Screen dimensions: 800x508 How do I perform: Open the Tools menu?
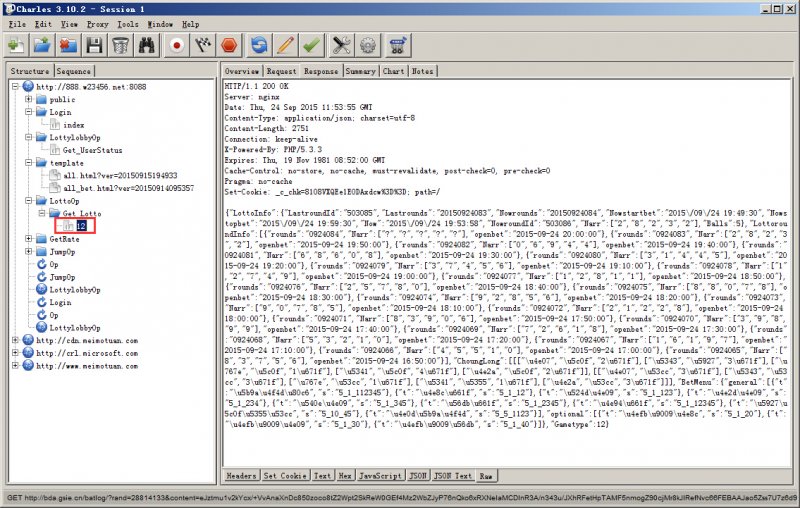tap(128, 24)
